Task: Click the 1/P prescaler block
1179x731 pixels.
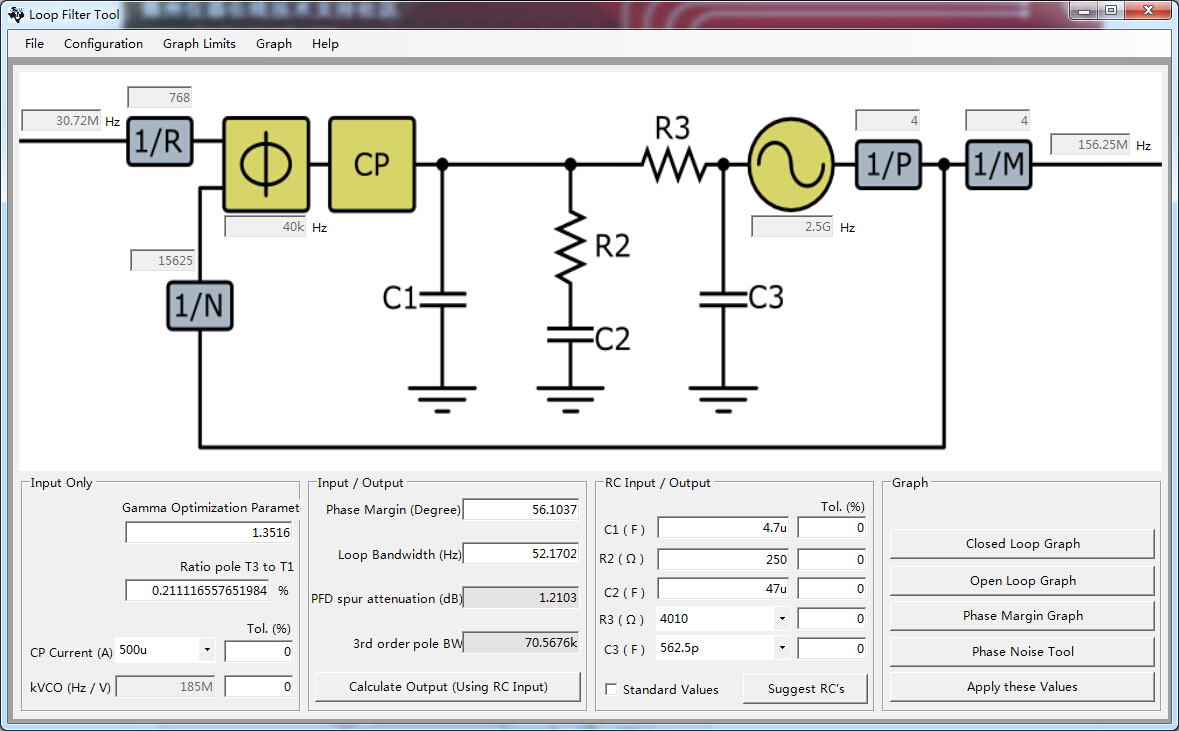Action: point(888,164)
